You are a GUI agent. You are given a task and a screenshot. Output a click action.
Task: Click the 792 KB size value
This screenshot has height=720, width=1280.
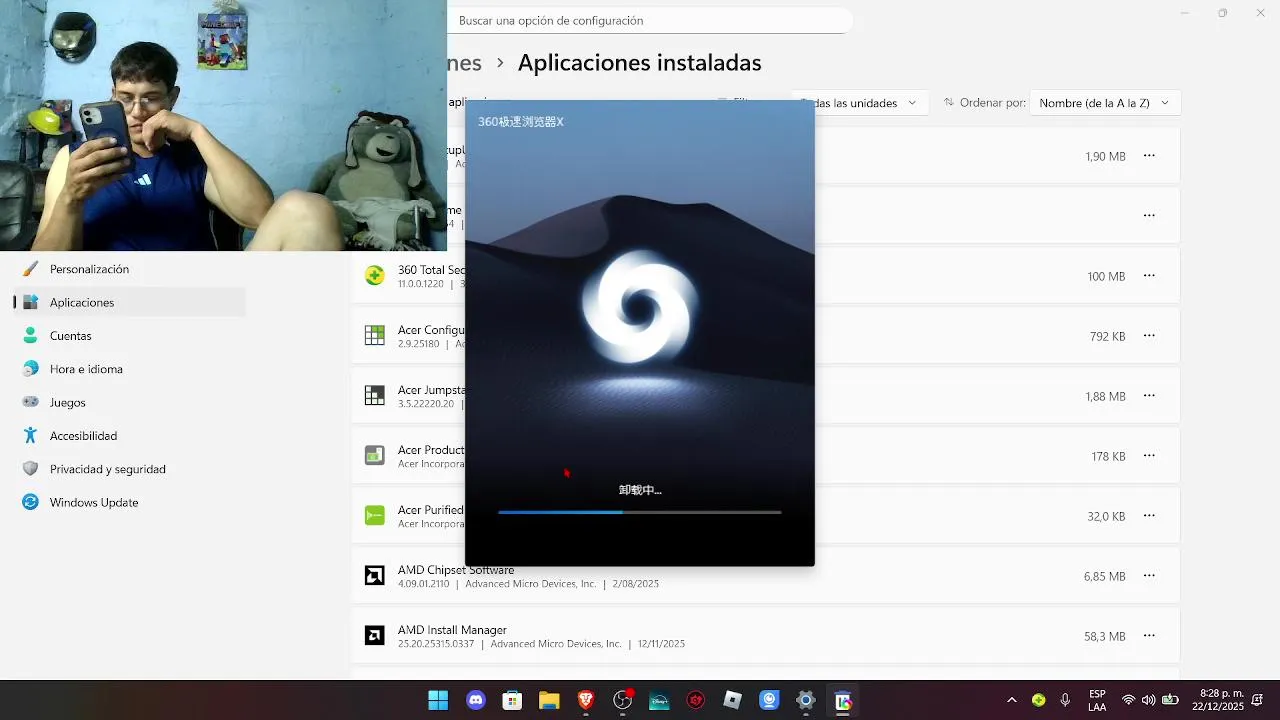click(1108, 337)
